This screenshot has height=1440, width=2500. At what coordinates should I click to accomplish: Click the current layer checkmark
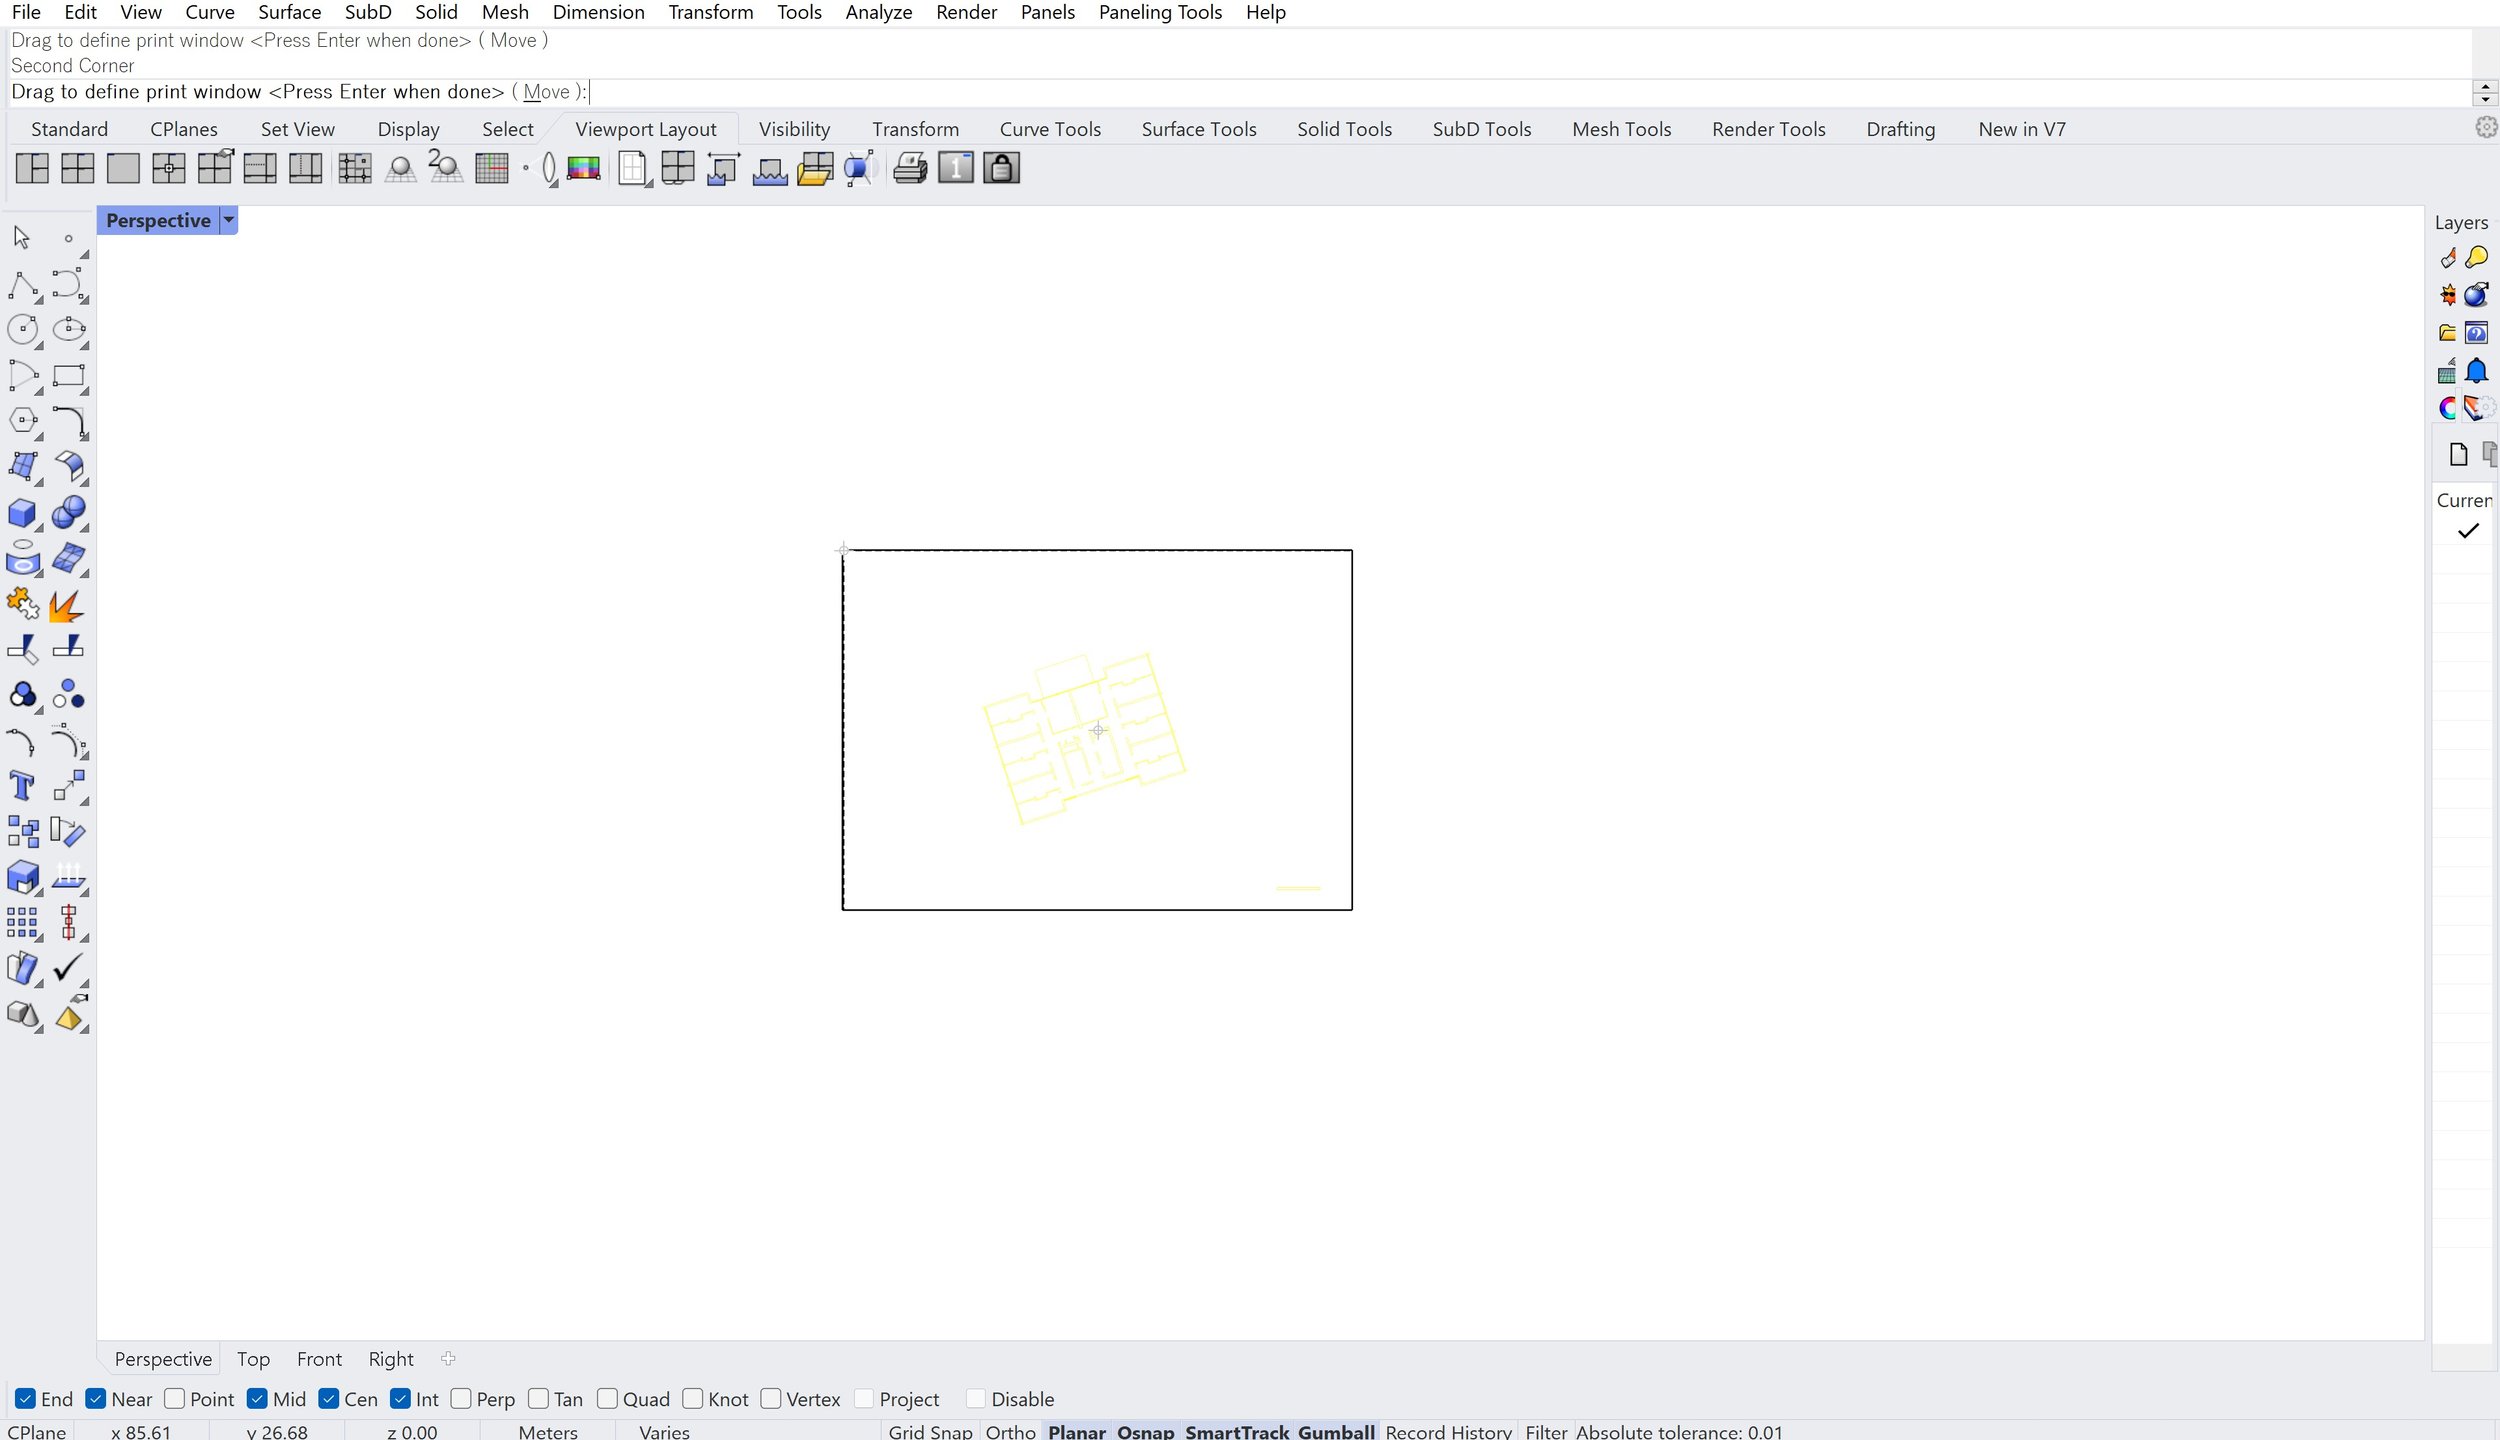point(2468,531)
